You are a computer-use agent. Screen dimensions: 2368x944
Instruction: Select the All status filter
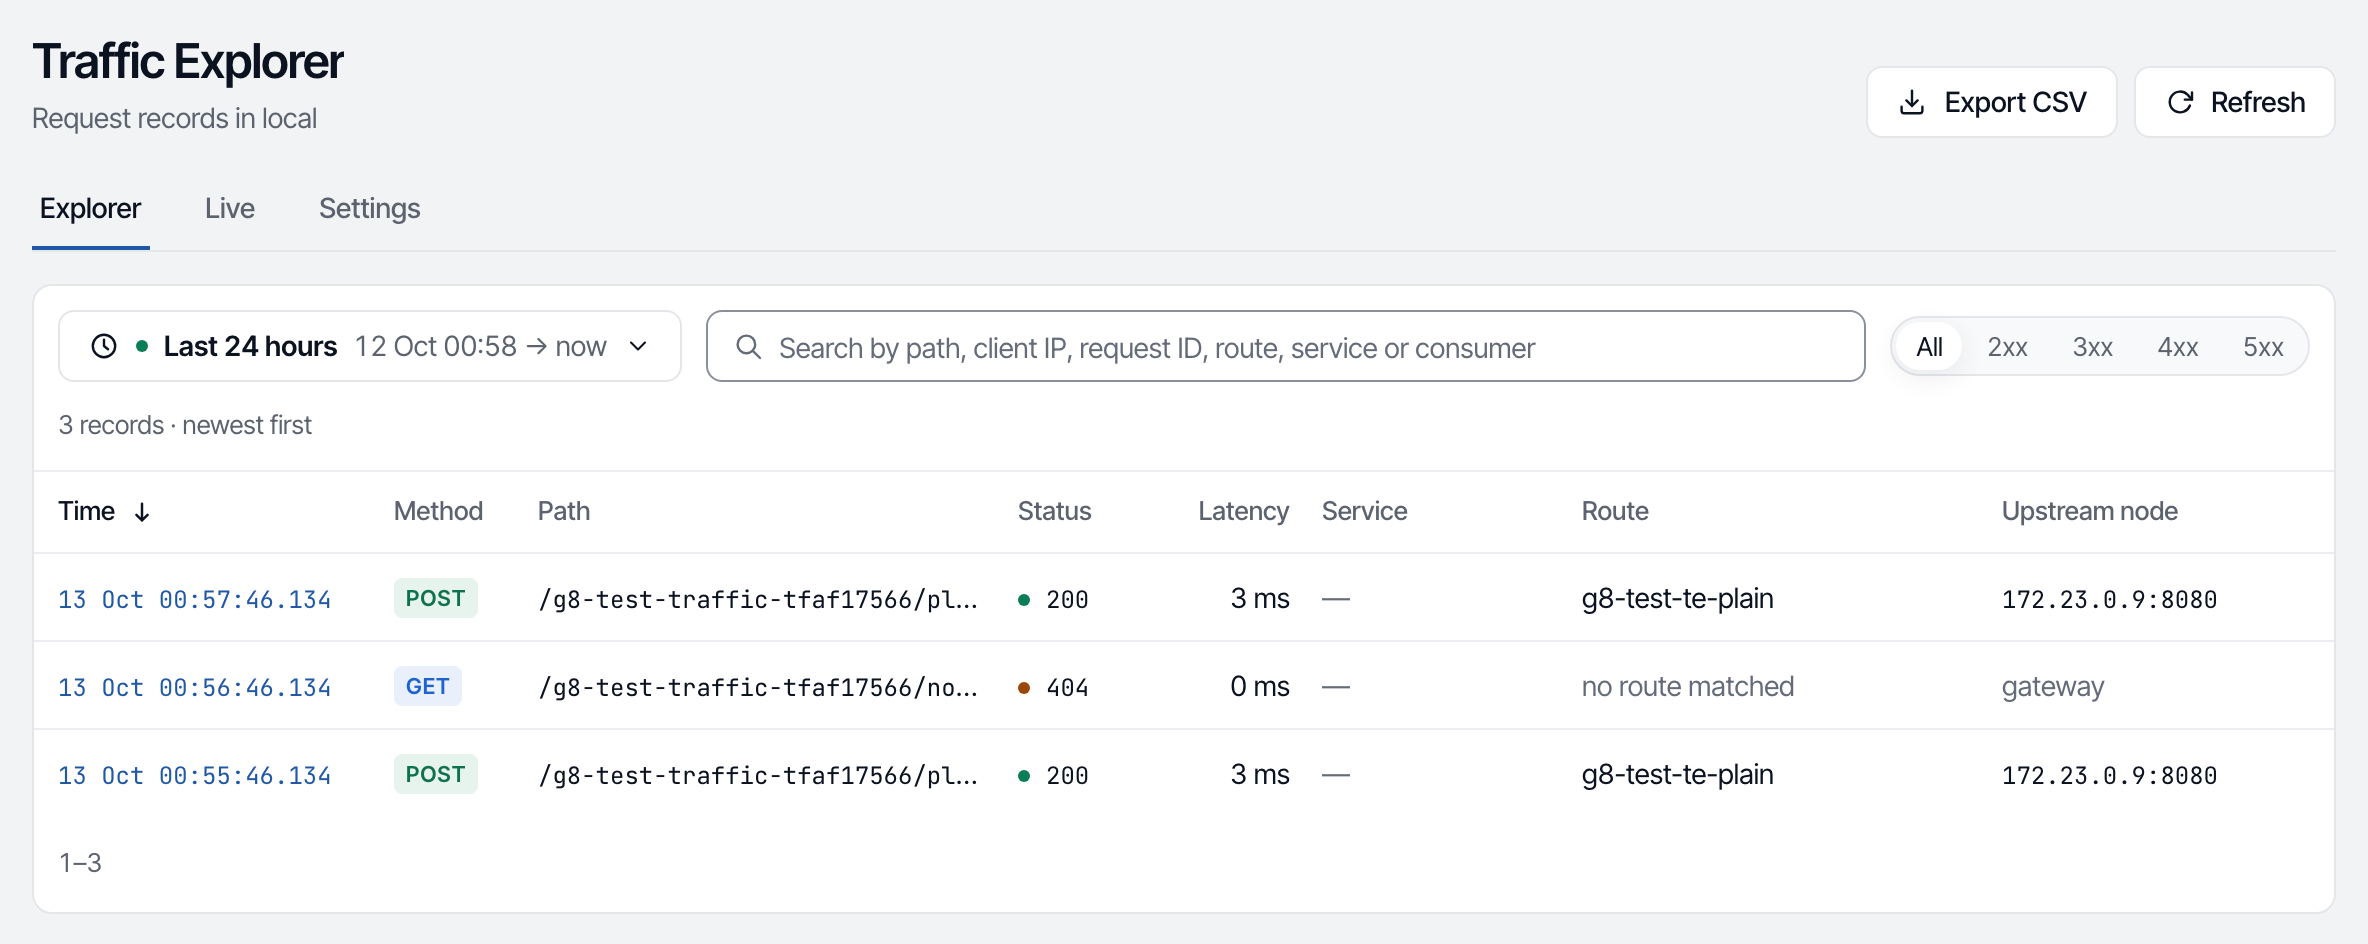point(1929,347)
